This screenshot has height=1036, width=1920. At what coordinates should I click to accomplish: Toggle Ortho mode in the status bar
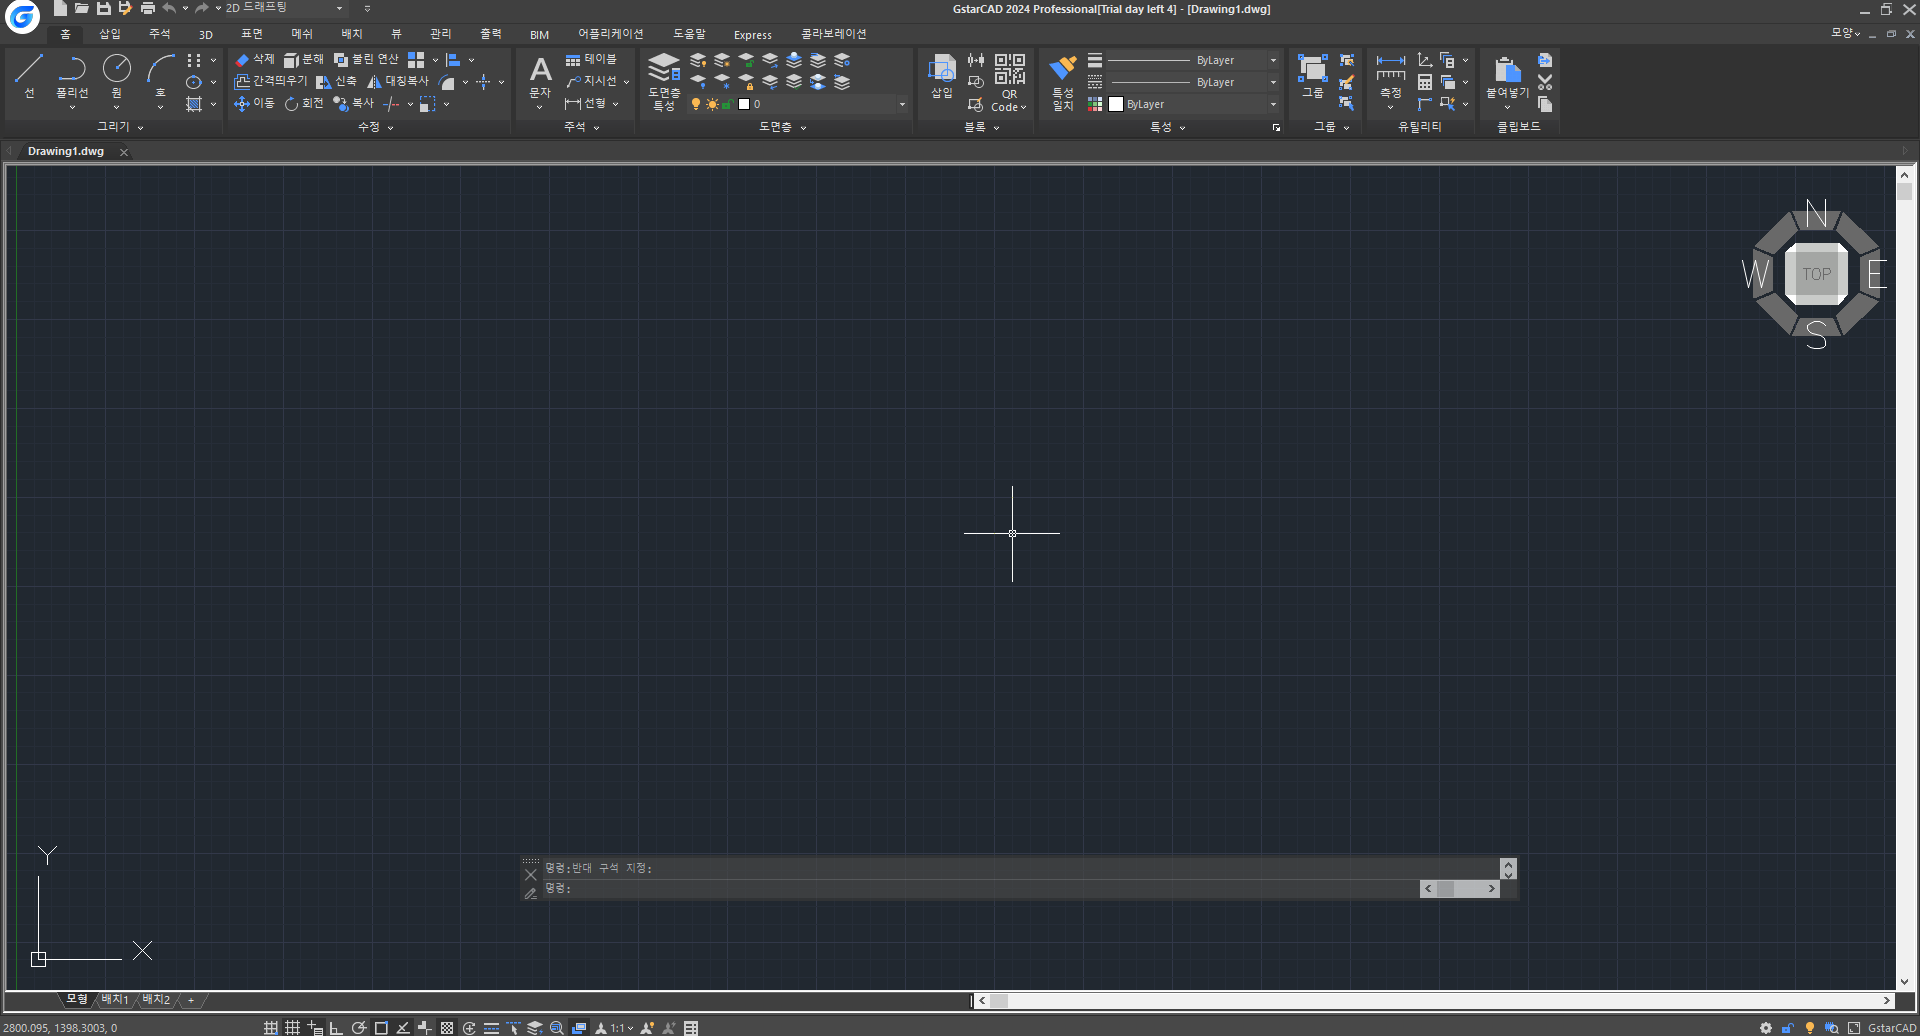[336, 1028]
